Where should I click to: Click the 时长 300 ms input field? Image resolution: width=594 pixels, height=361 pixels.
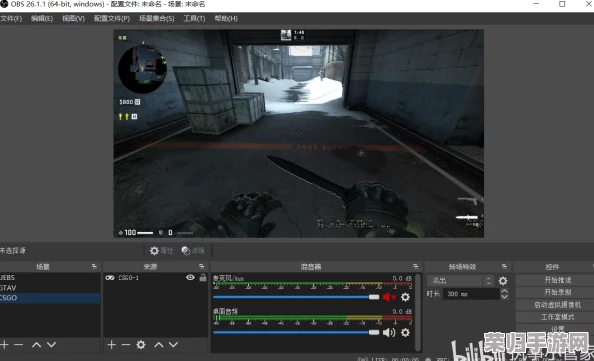(471, 294)
